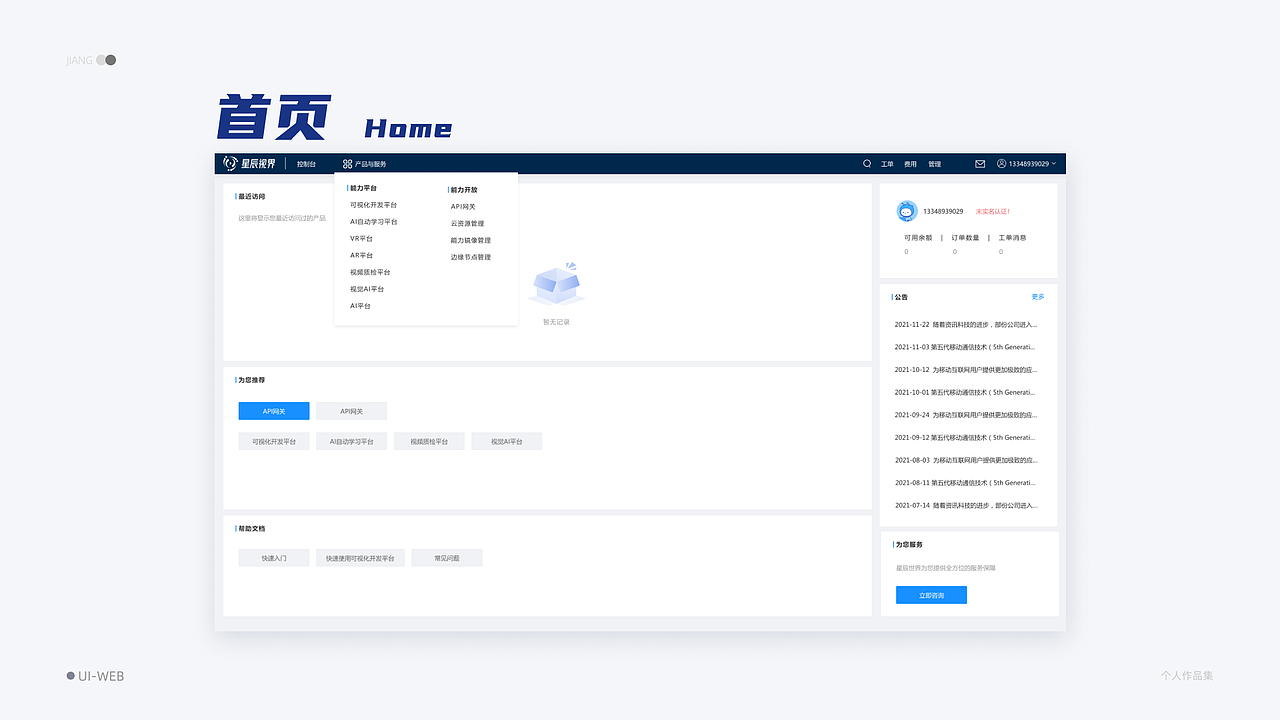The image size is (1280, 720).
Task: Open 管理 in the top navigation
Action: [934, 163]
